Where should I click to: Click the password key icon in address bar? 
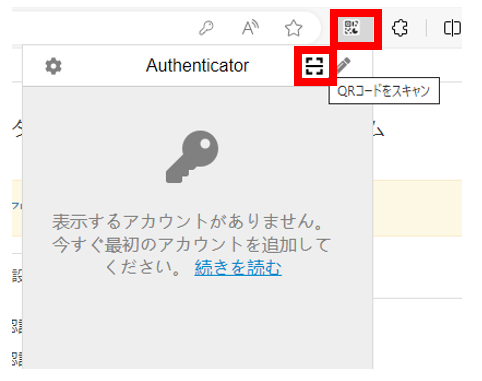pyautogui.click(x=206, y=28)
